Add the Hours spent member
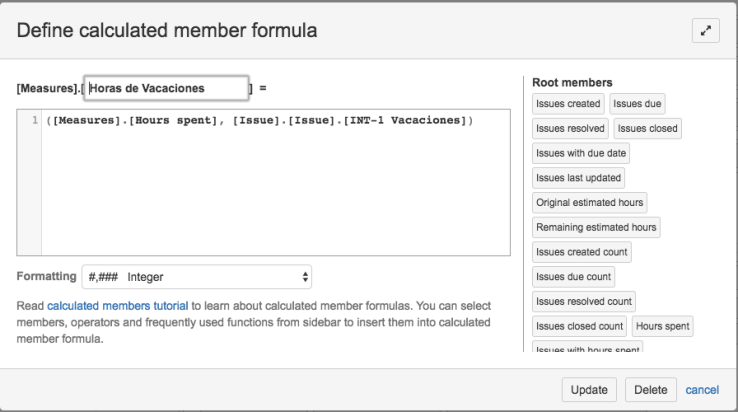This screenshot has width=738, height=412. (662, 326)
